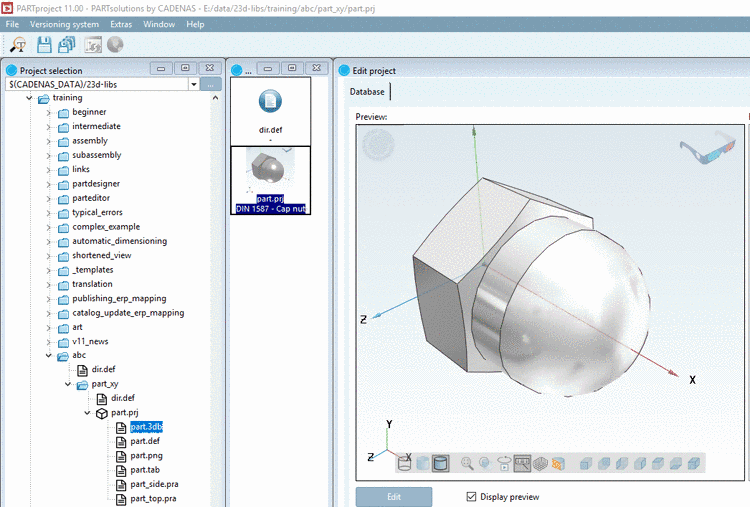The image size is (750, 507).
Task: Undock the Project selection panel with its middle title button
Action: [185, 68]
